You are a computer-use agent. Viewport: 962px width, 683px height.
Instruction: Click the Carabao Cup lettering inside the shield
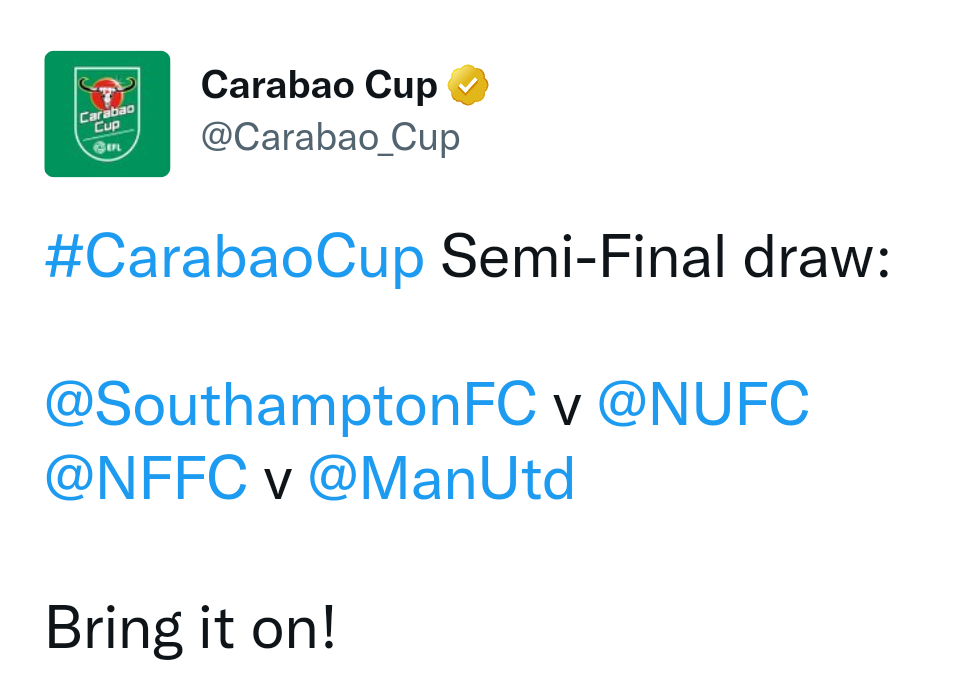click(107, 119)
